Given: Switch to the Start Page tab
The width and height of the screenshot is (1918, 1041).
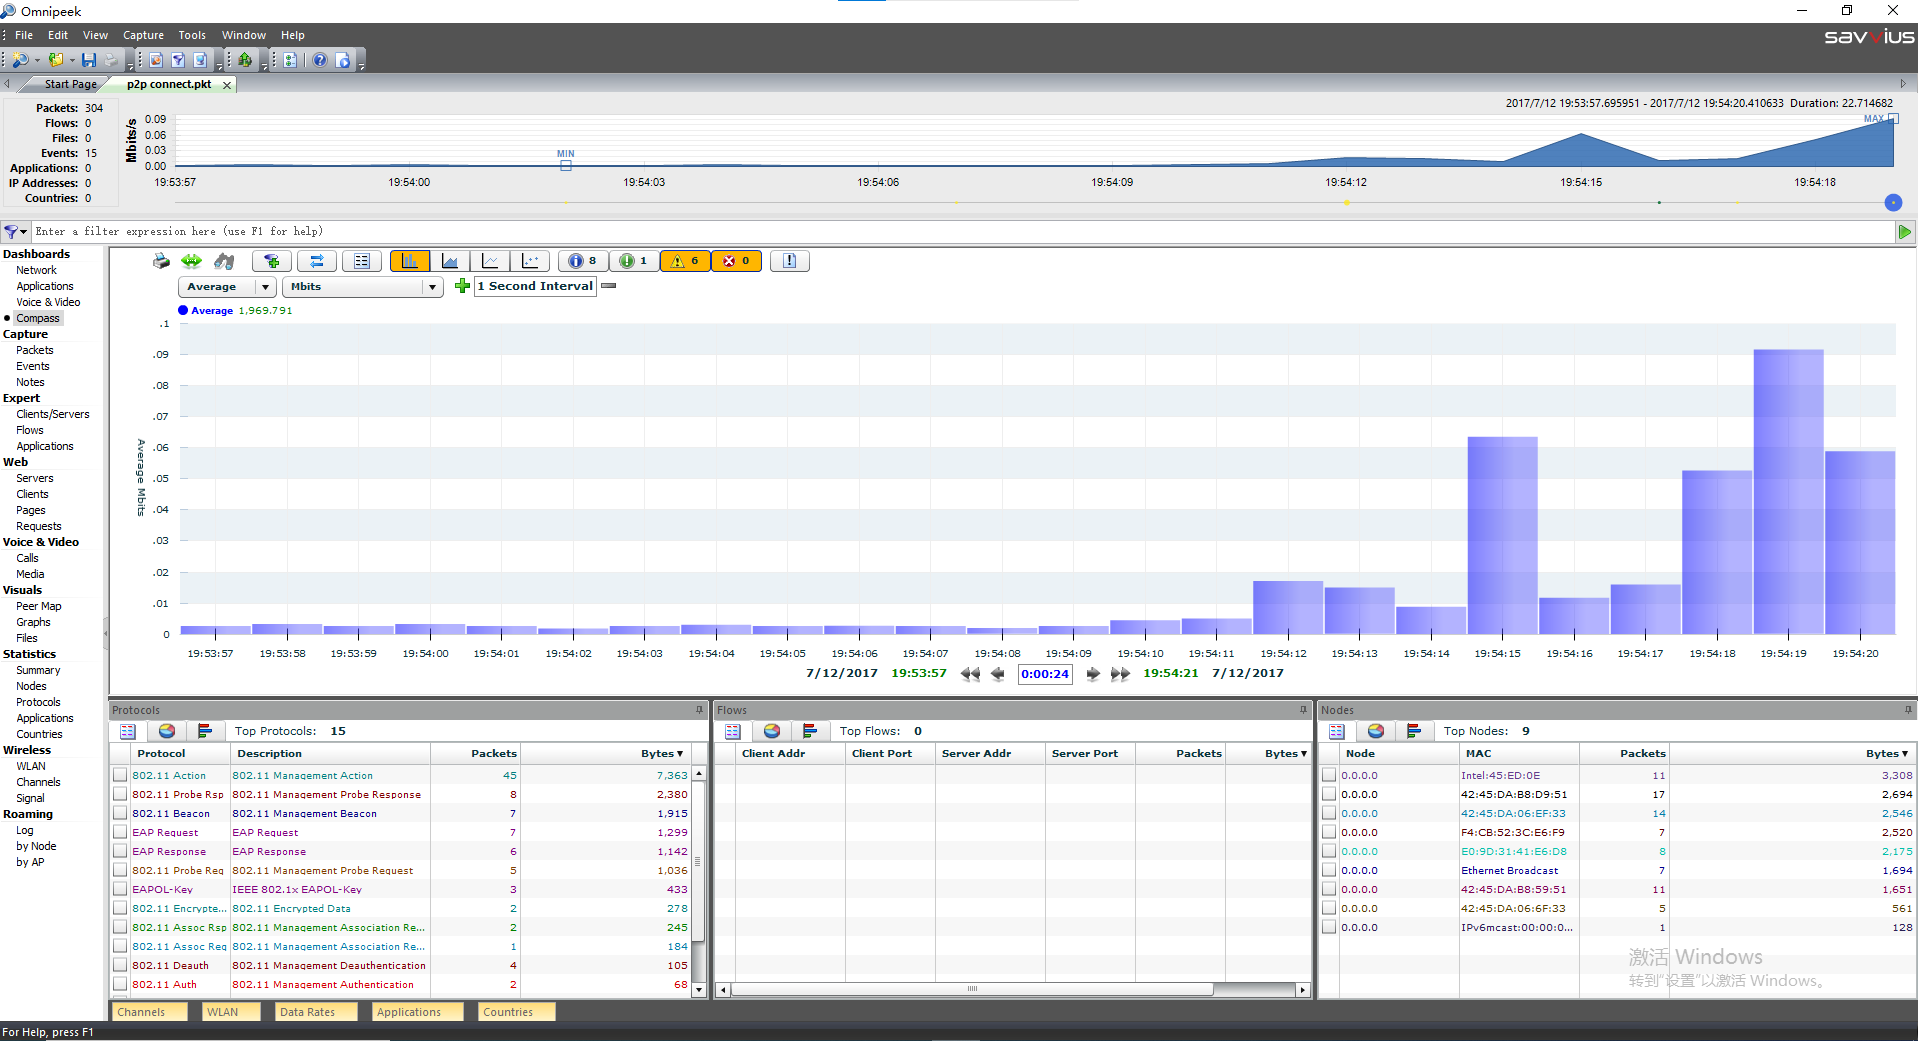Looking at the screenshot, I should click(x=70, y=85).
